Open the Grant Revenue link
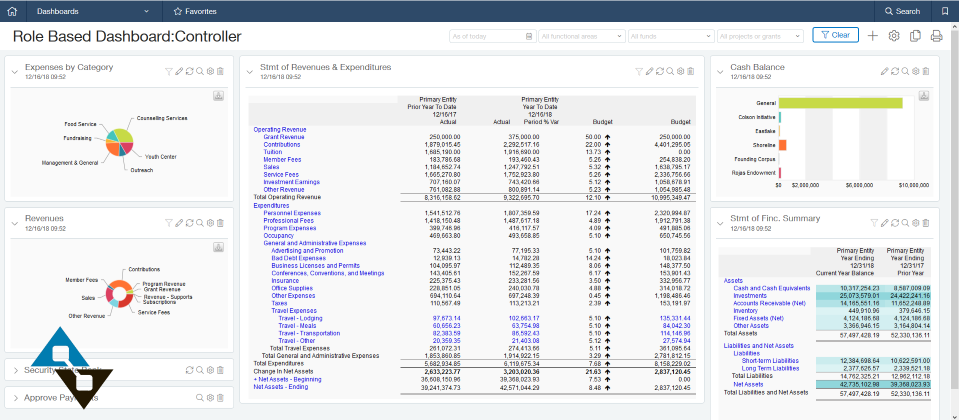The width and height of the screenshot is (959, 420). pyautogui.click(x=284, y=137)
